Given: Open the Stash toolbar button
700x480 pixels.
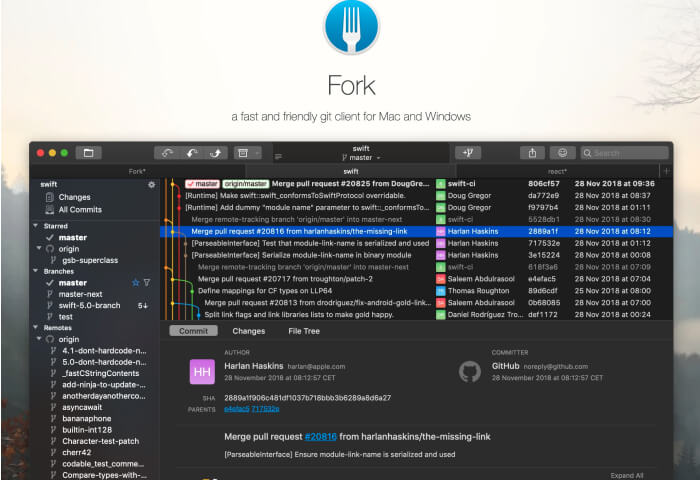Looking at the screenshot, I should (243, 153).
